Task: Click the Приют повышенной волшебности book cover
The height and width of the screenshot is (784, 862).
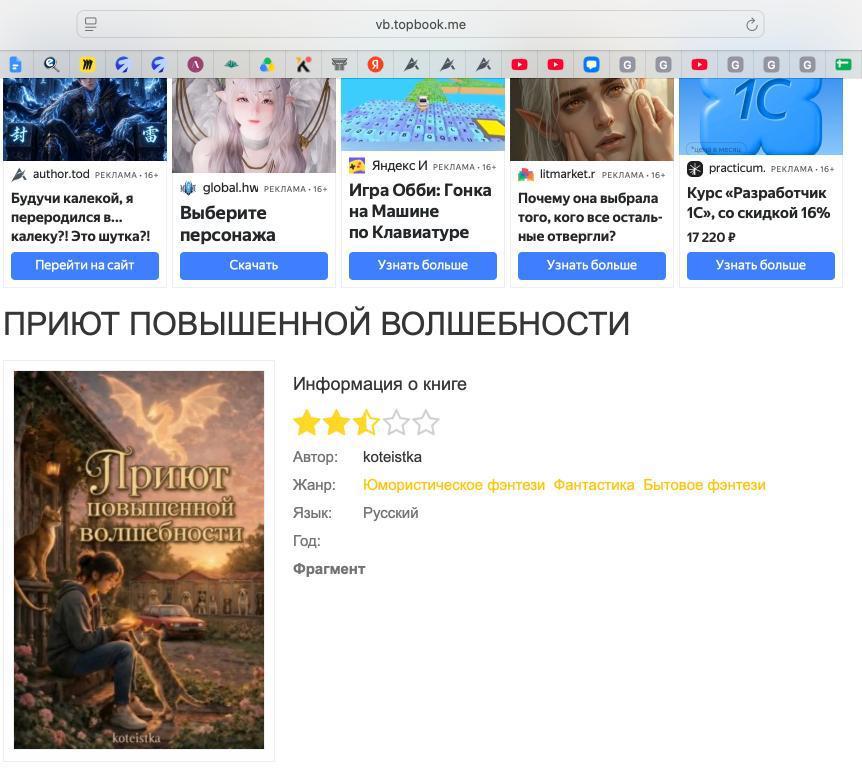Action: tap(139, 560)
